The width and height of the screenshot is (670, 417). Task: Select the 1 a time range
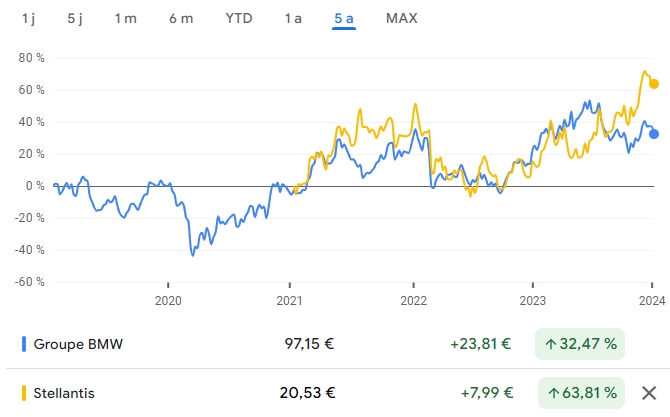[x=293, y=18]
